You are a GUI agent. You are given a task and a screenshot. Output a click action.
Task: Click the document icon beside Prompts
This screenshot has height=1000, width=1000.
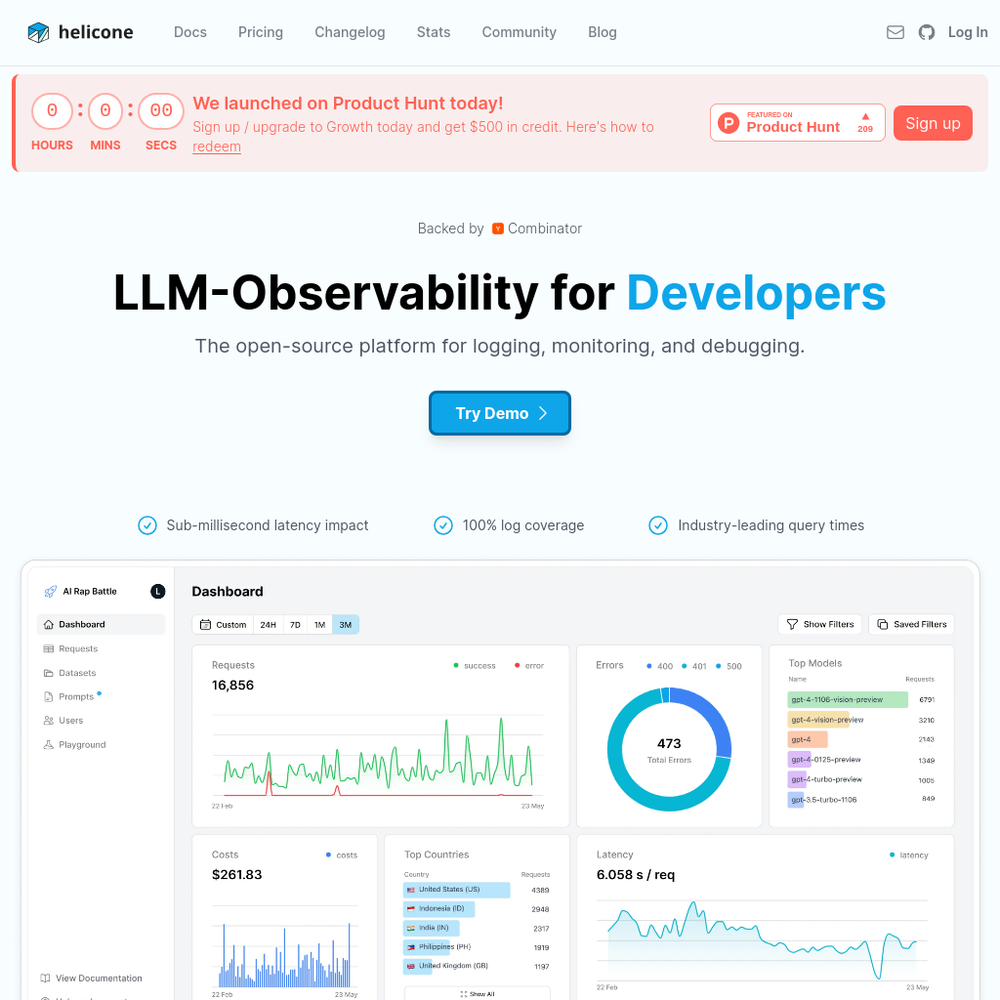48,696
